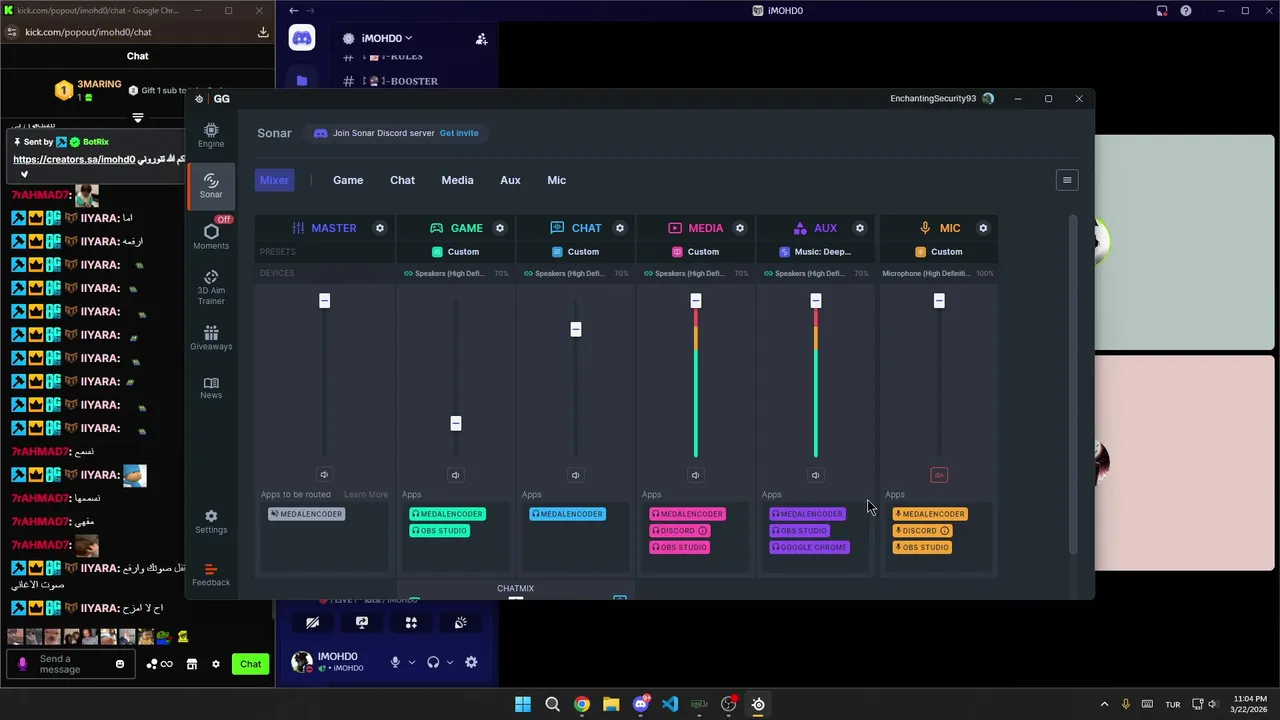The height and width of the screenshot is (720, 1280).
Task: Open Giveaways in the sidebar
Action: point(211,338)
